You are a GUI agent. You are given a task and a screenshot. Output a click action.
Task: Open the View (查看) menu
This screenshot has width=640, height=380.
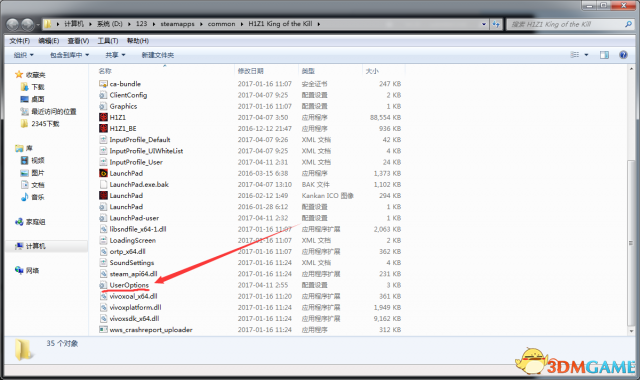click(x=78, y=41)
